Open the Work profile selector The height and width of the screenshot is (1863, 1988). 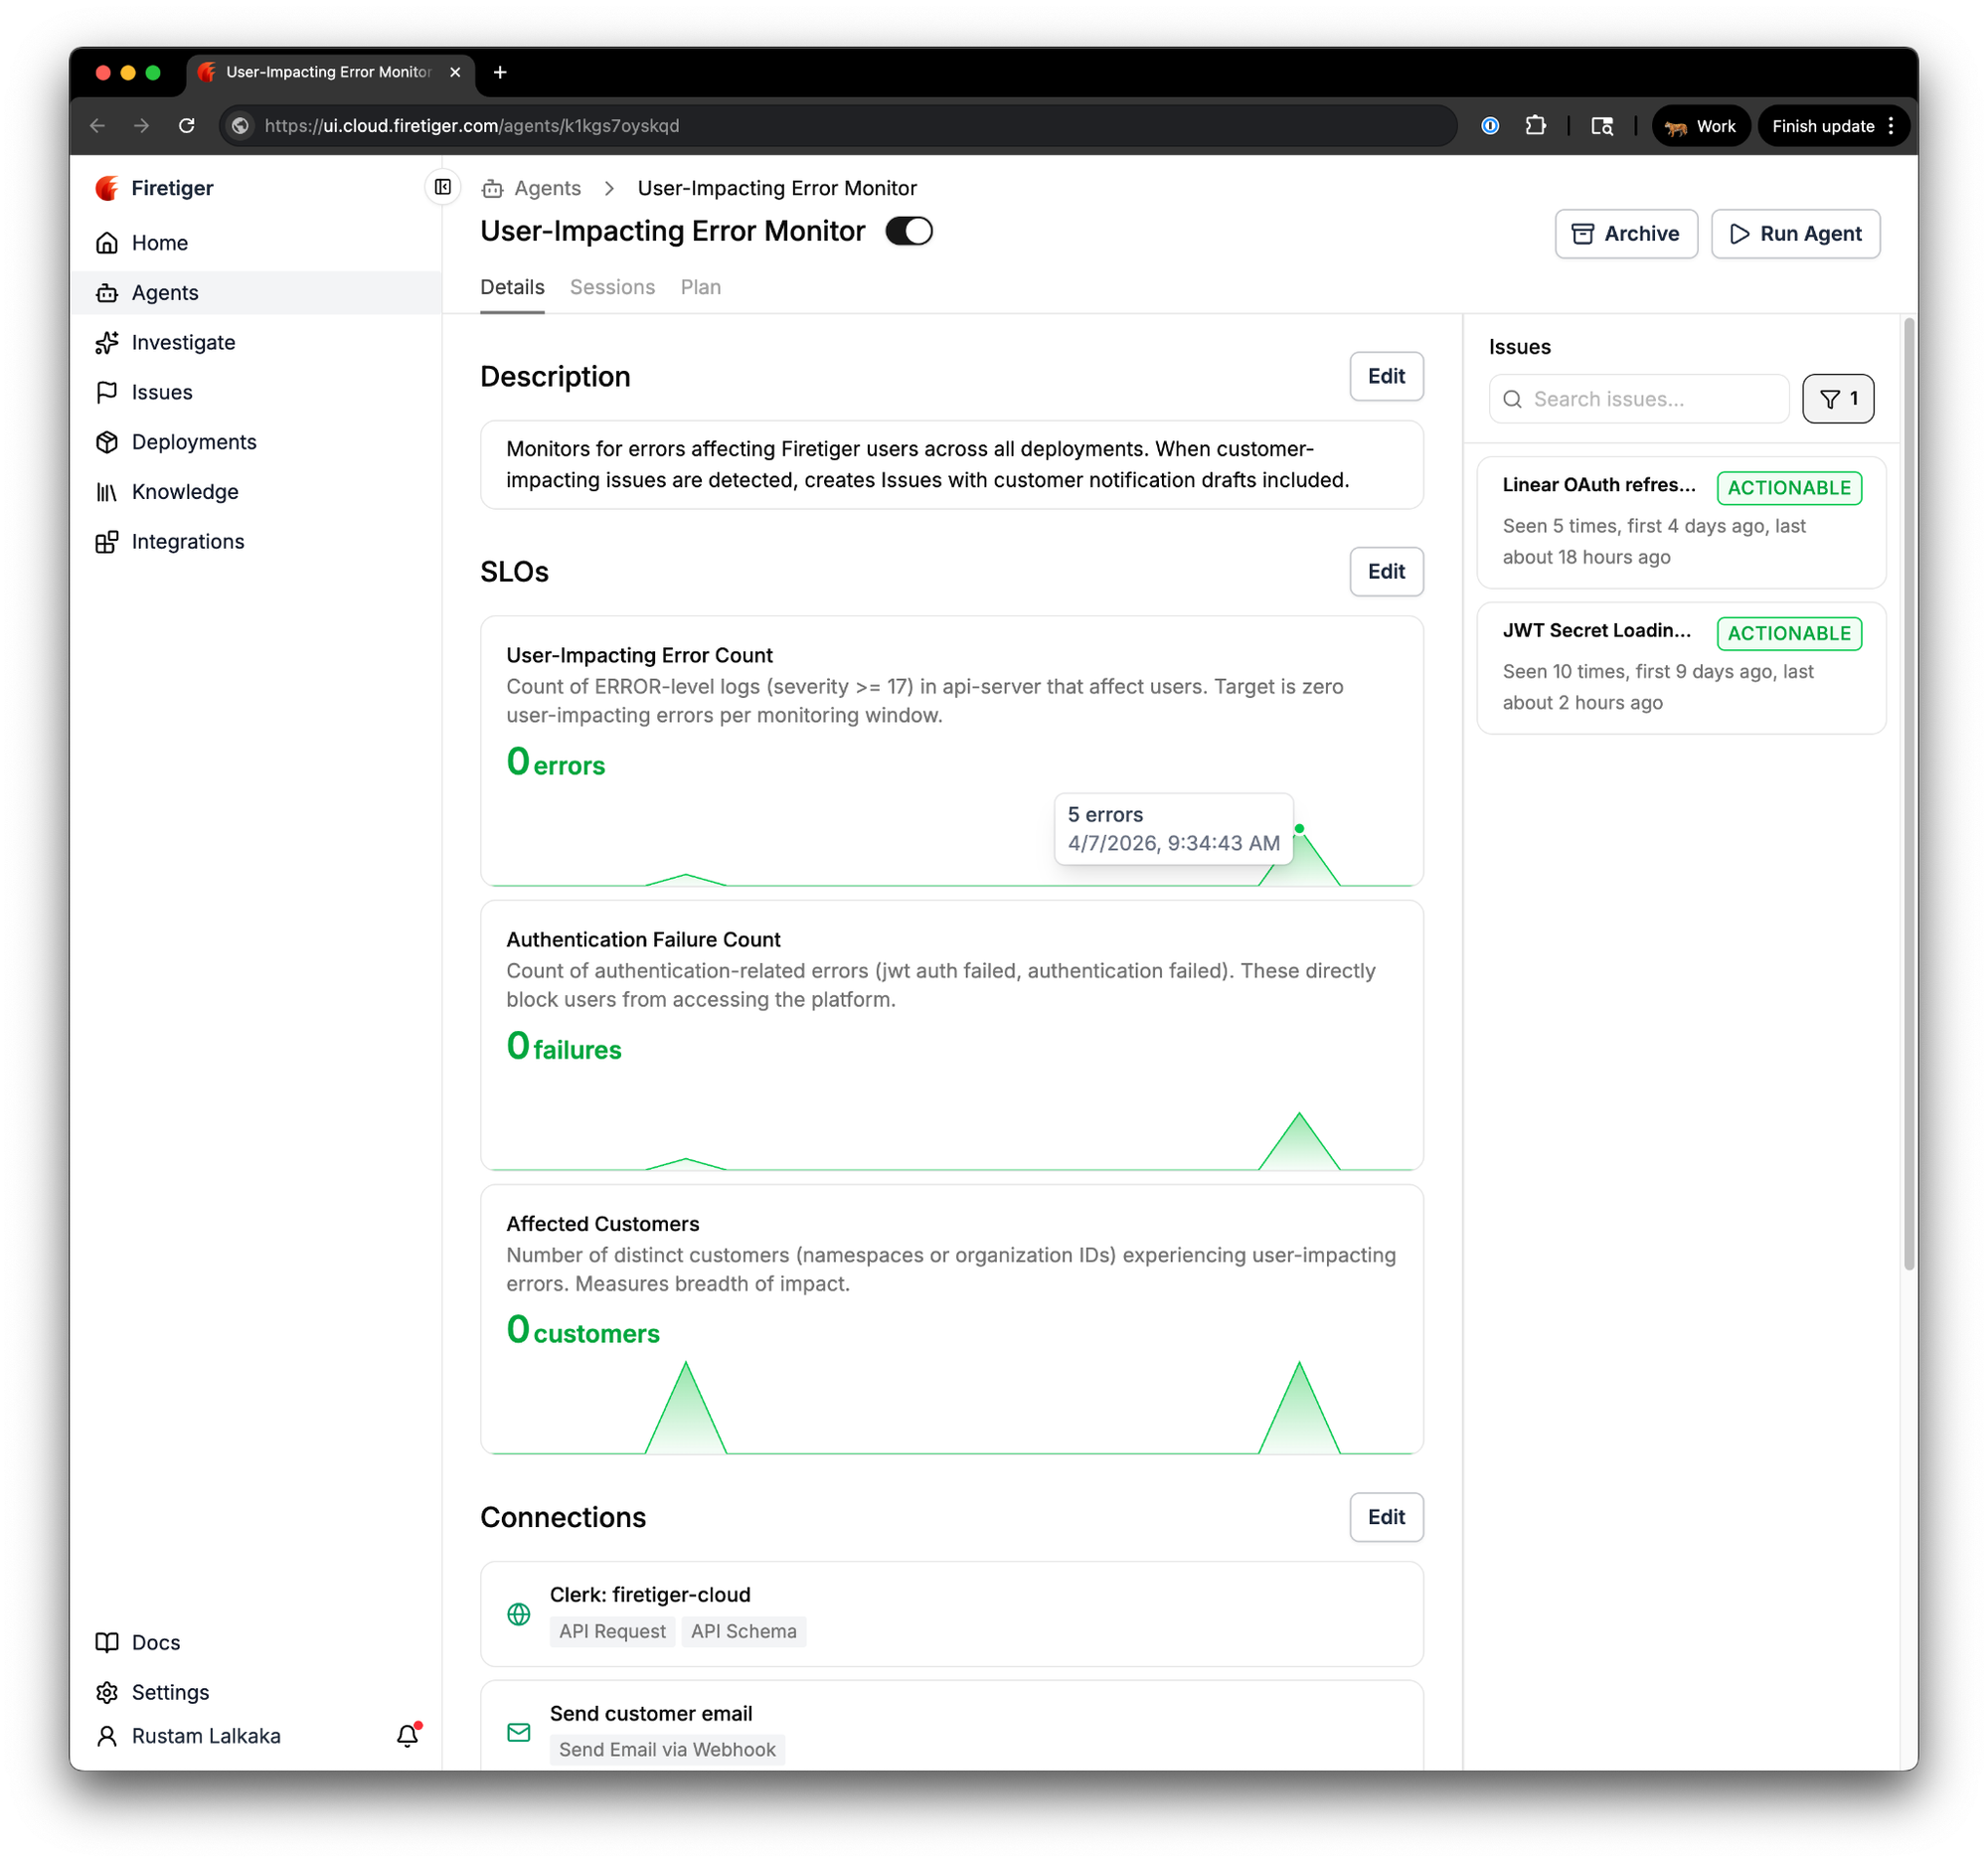coord(1700,126)
